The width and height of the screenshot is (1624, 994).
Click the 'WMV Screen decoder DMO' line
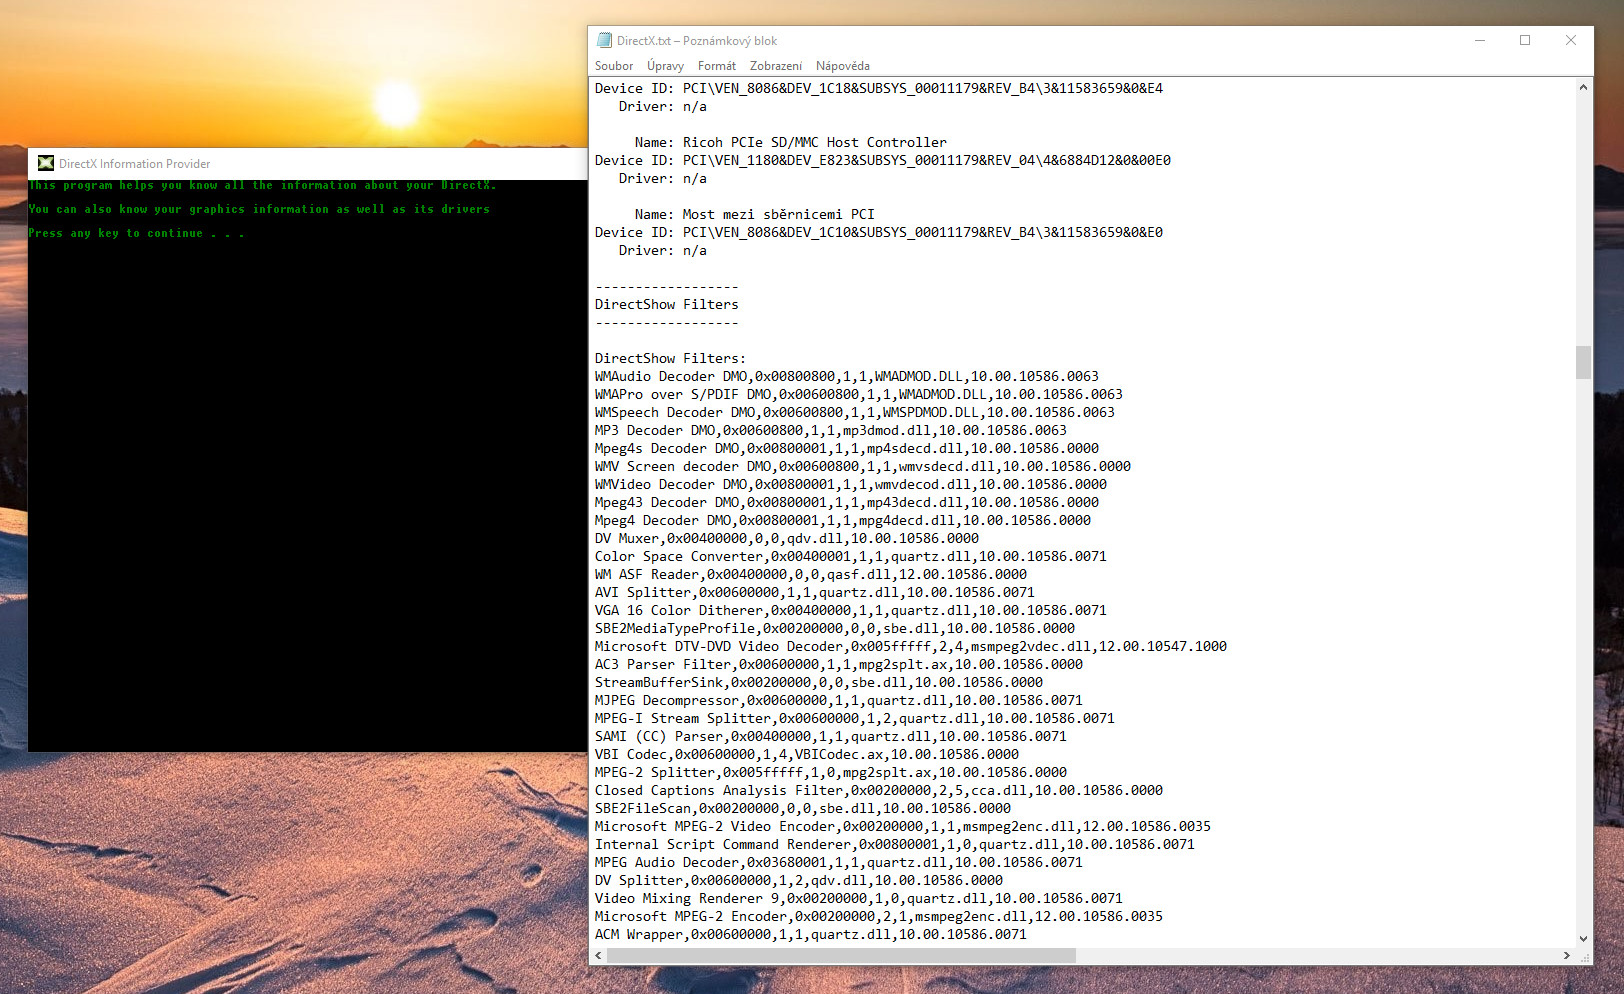click(862, 466)
